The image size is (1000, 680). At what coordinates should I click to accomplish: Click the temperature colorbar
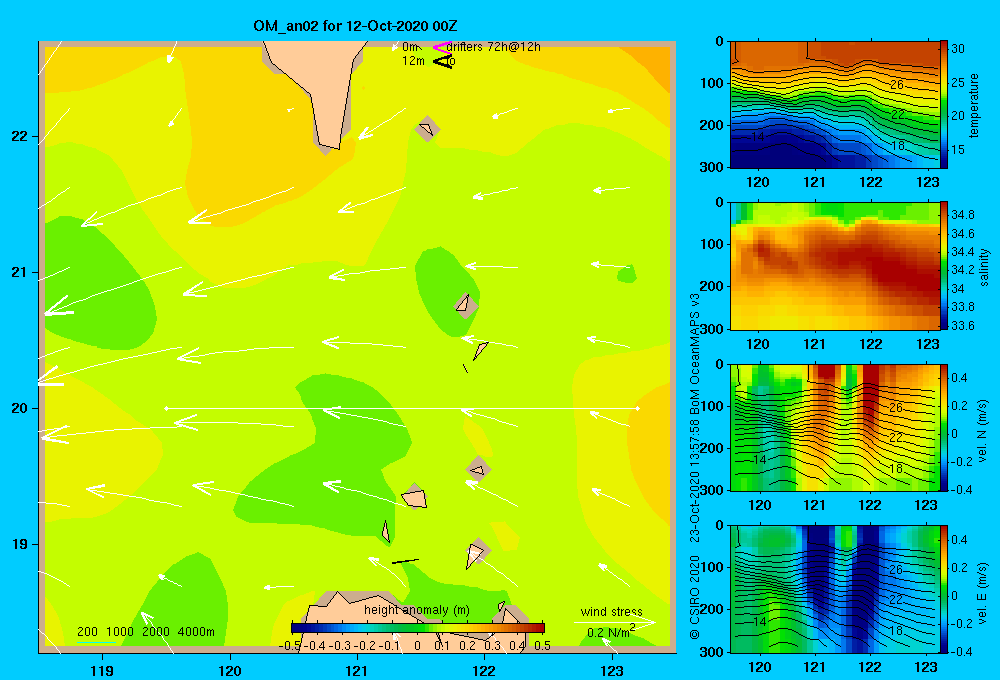pos(944,105)
